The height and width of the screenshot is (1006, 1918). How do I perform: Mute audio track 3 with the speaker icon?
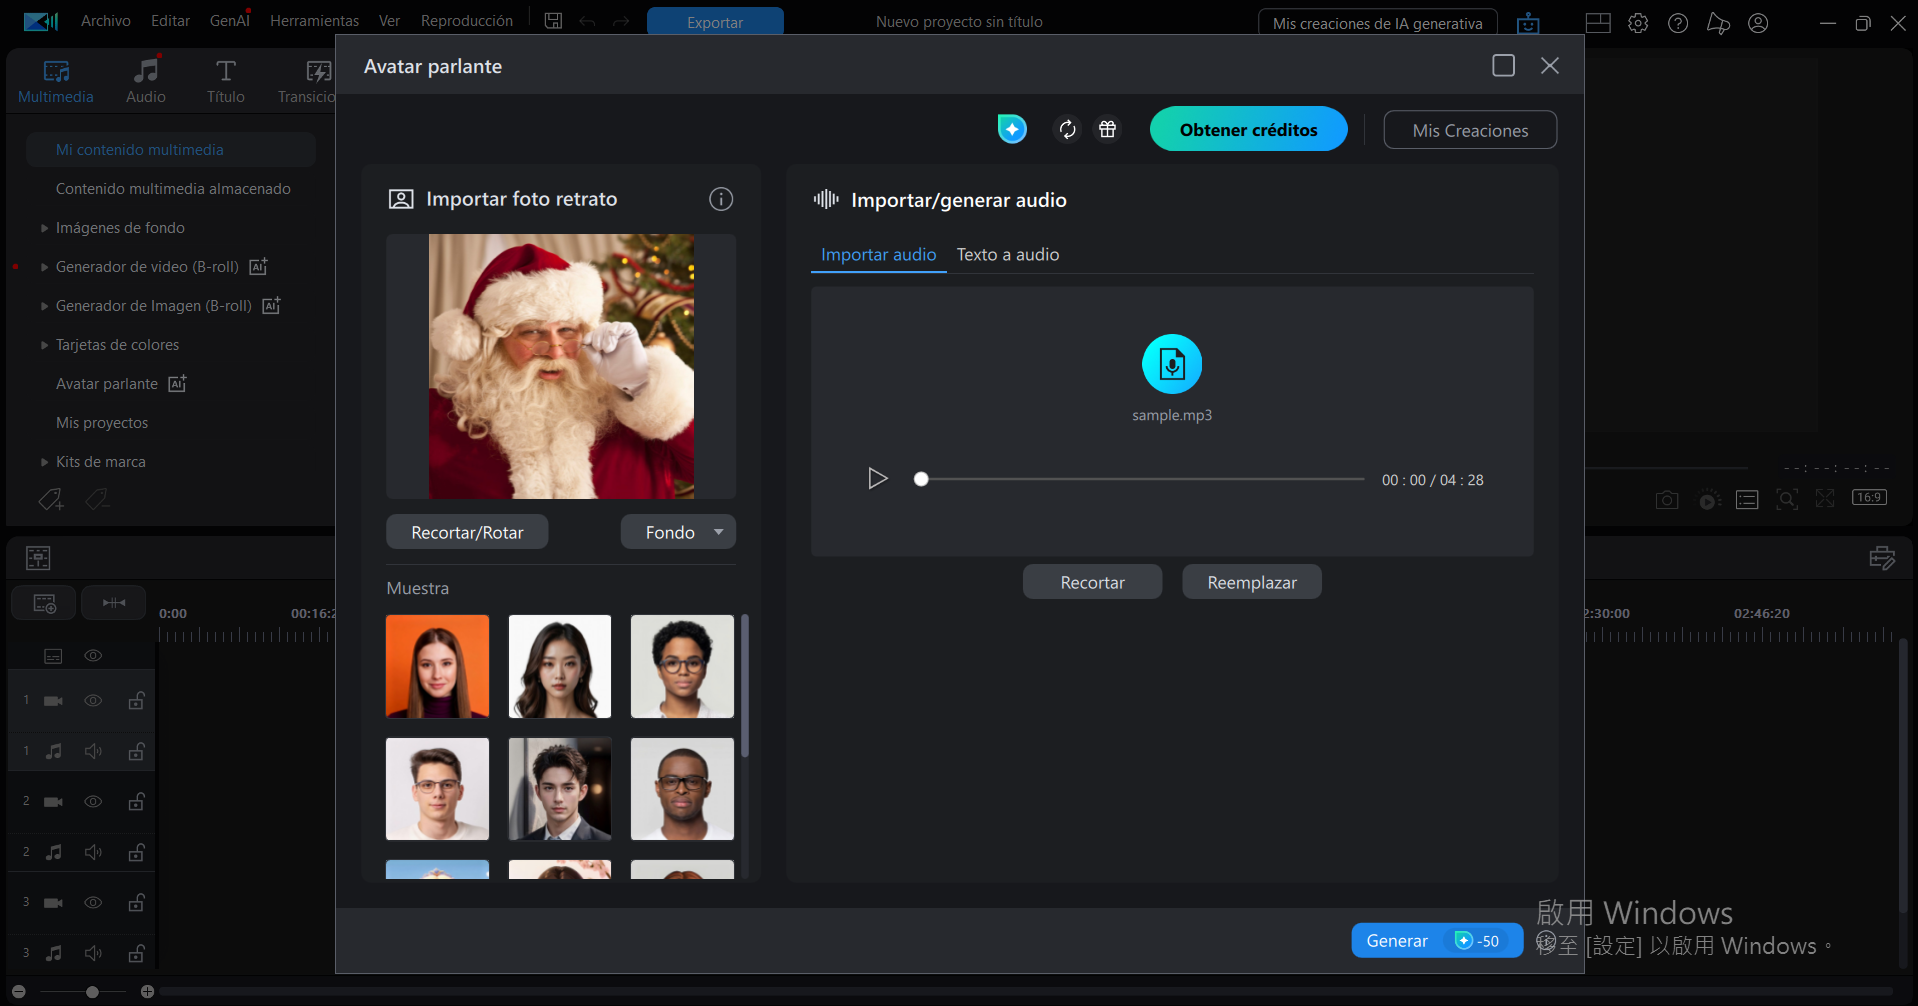[x=93, y=952]
